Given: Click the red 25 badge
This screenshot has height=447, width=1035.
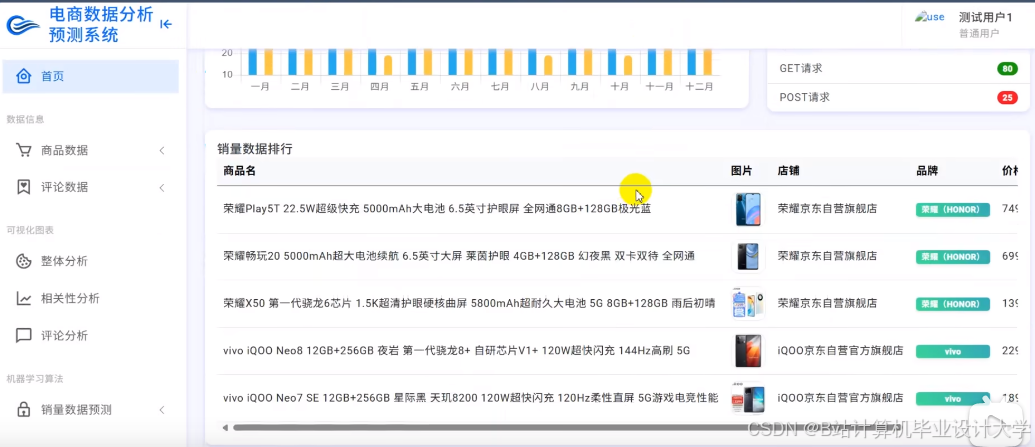Looking at the screenshot, I should pyautogui.click(x=1007, y=98).
